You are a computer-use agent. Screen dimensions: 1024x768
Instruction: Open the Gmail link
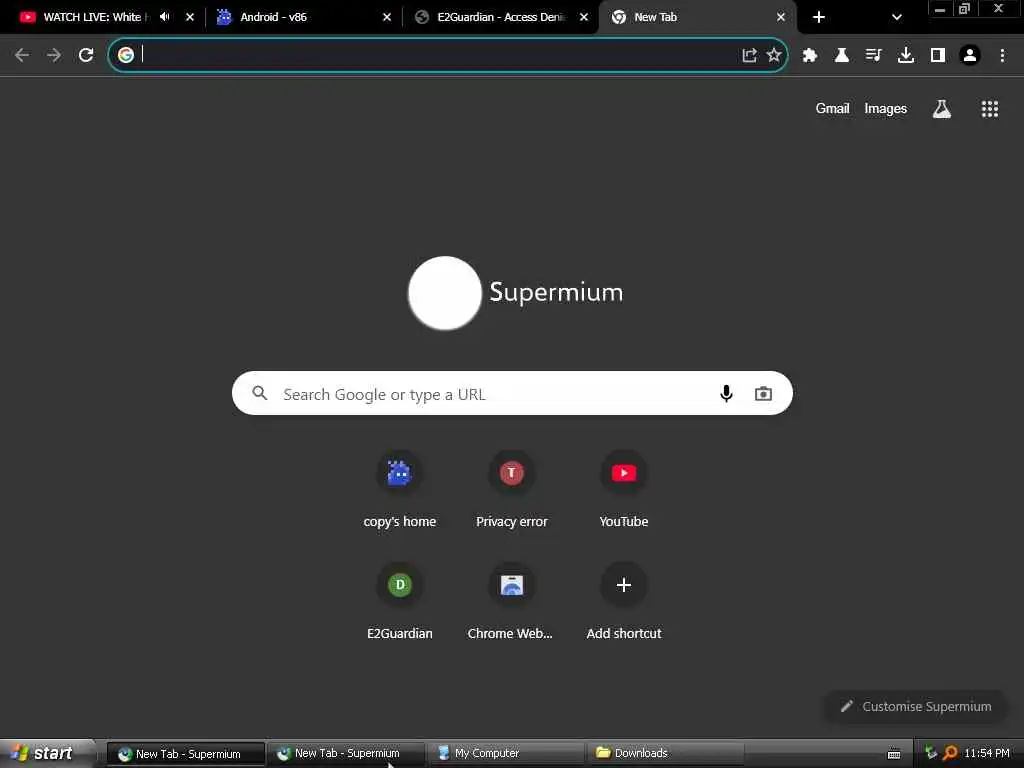pos(832,108)
